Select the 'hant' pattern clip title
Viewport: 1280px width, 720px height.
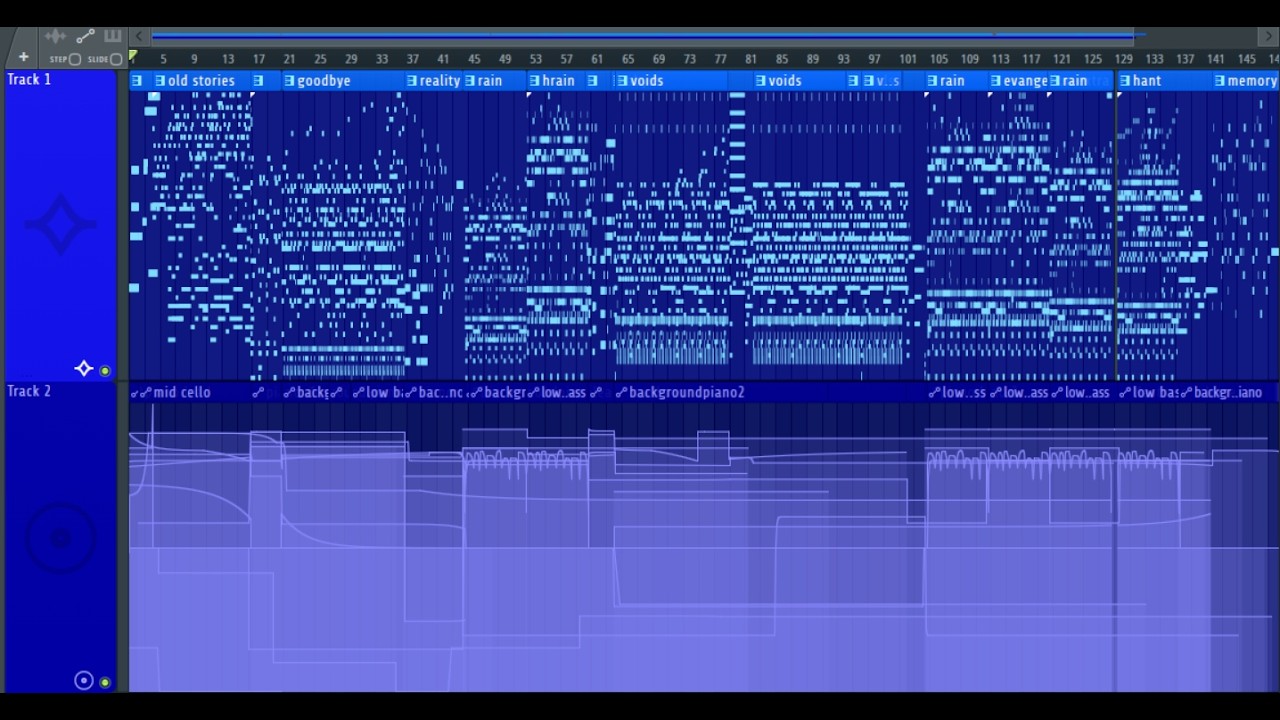click(1147, 81)
